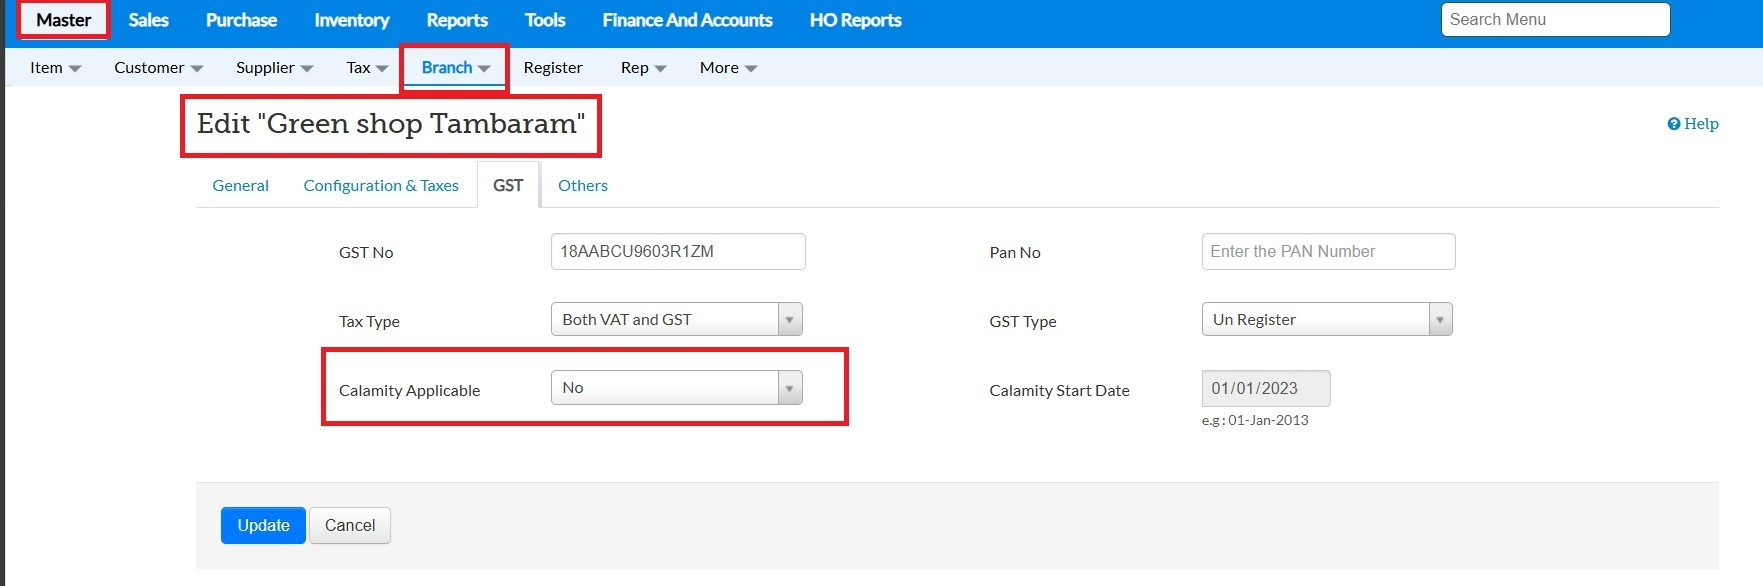Image resolution: width=1763 pixels, height=586 pixels.
Task: Switch to the General tab
Action: [x=240, y=185]
